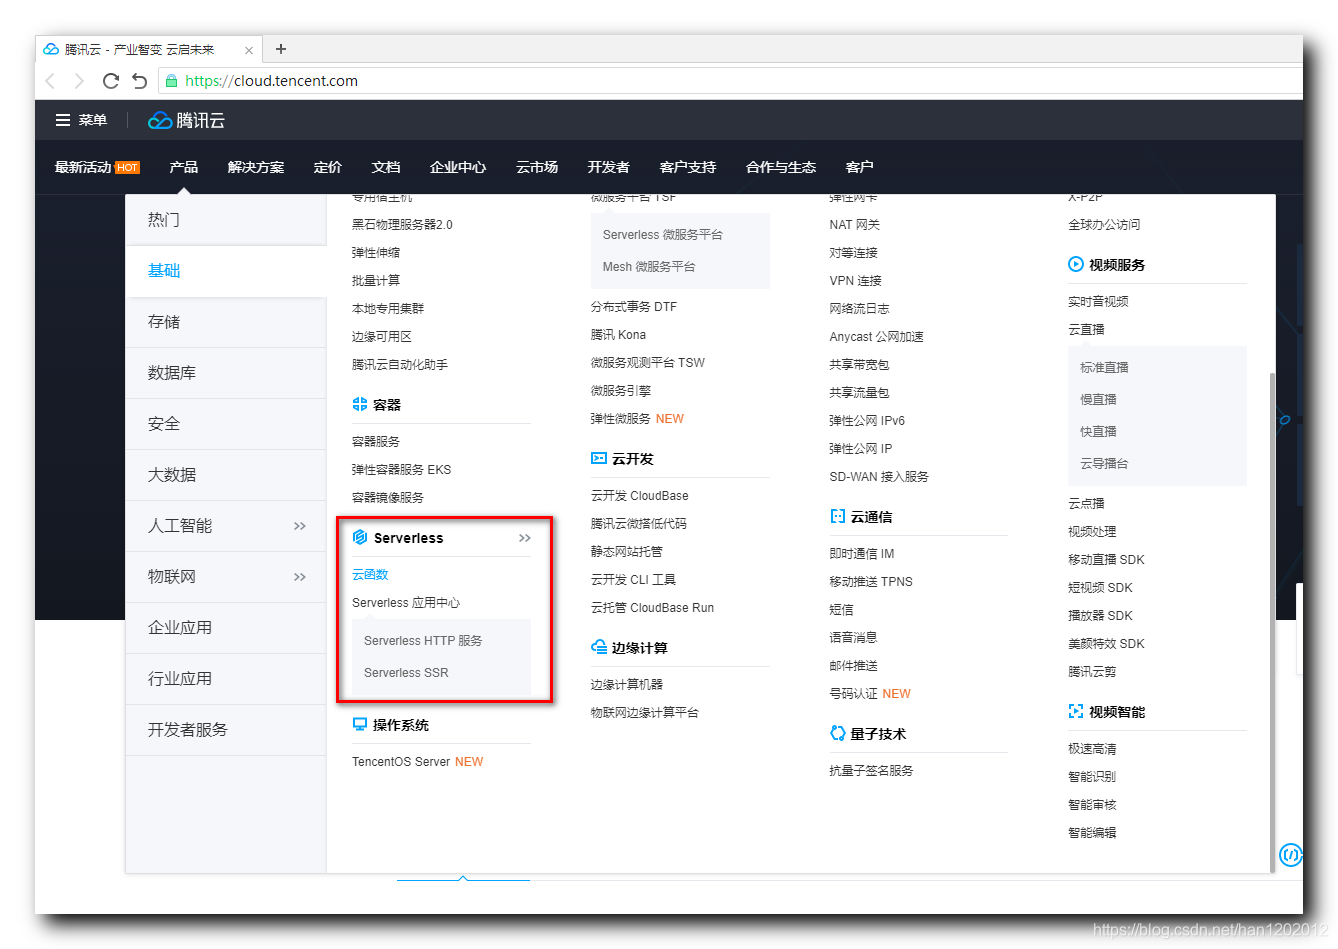Select the 存储 category tab

click(x=226, y=322)
